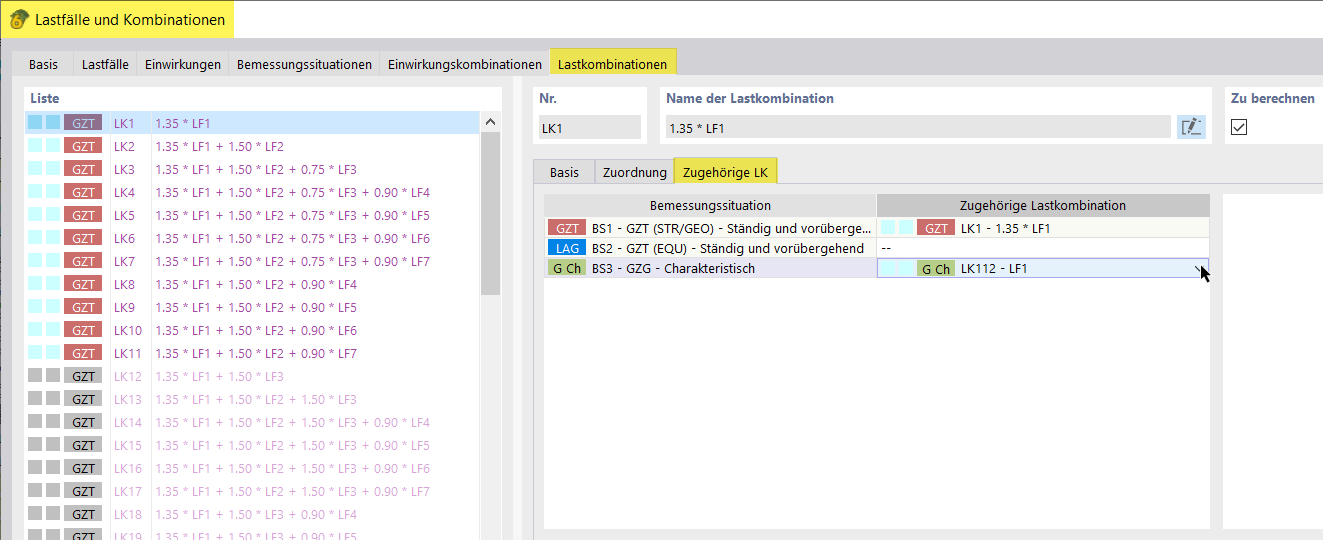Uncheck the 'Zu berechnen' checkbox
This screenshot has height=540, width=1323.
point(1239,127)
